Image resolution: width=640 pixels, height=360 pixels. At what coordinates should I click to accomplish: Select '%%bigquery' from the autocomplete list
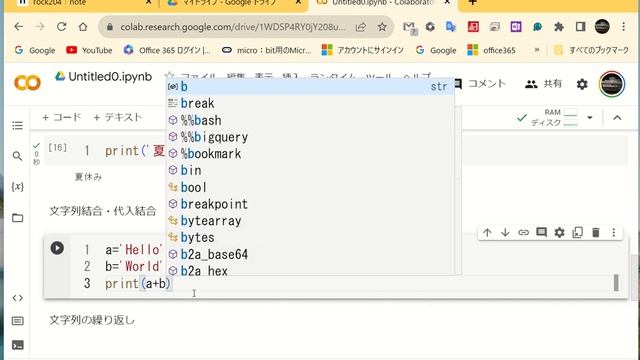coord(310,137)
